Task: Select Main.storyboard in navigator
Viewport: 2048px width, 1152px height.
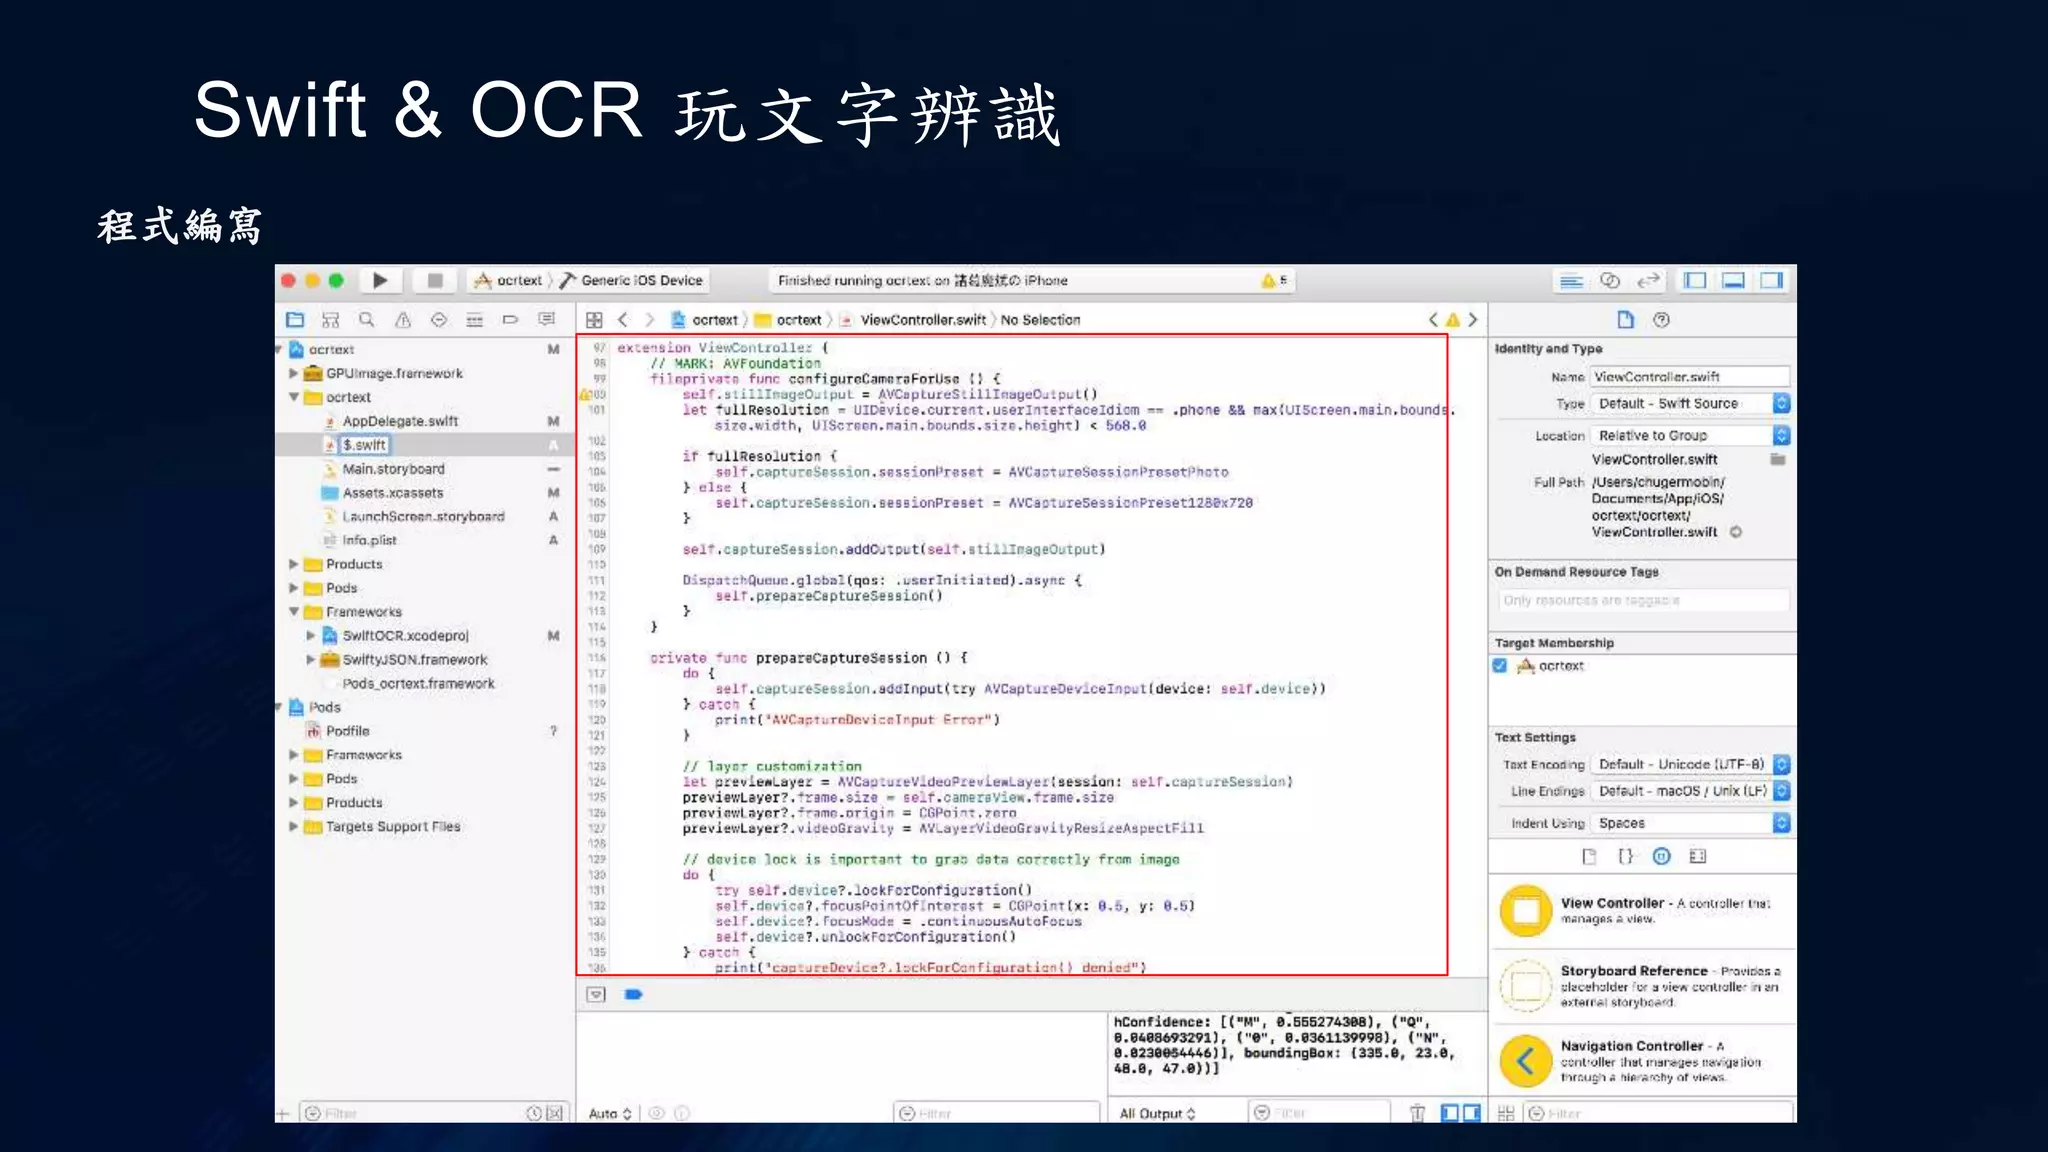Action: click(x=393, y=469)
